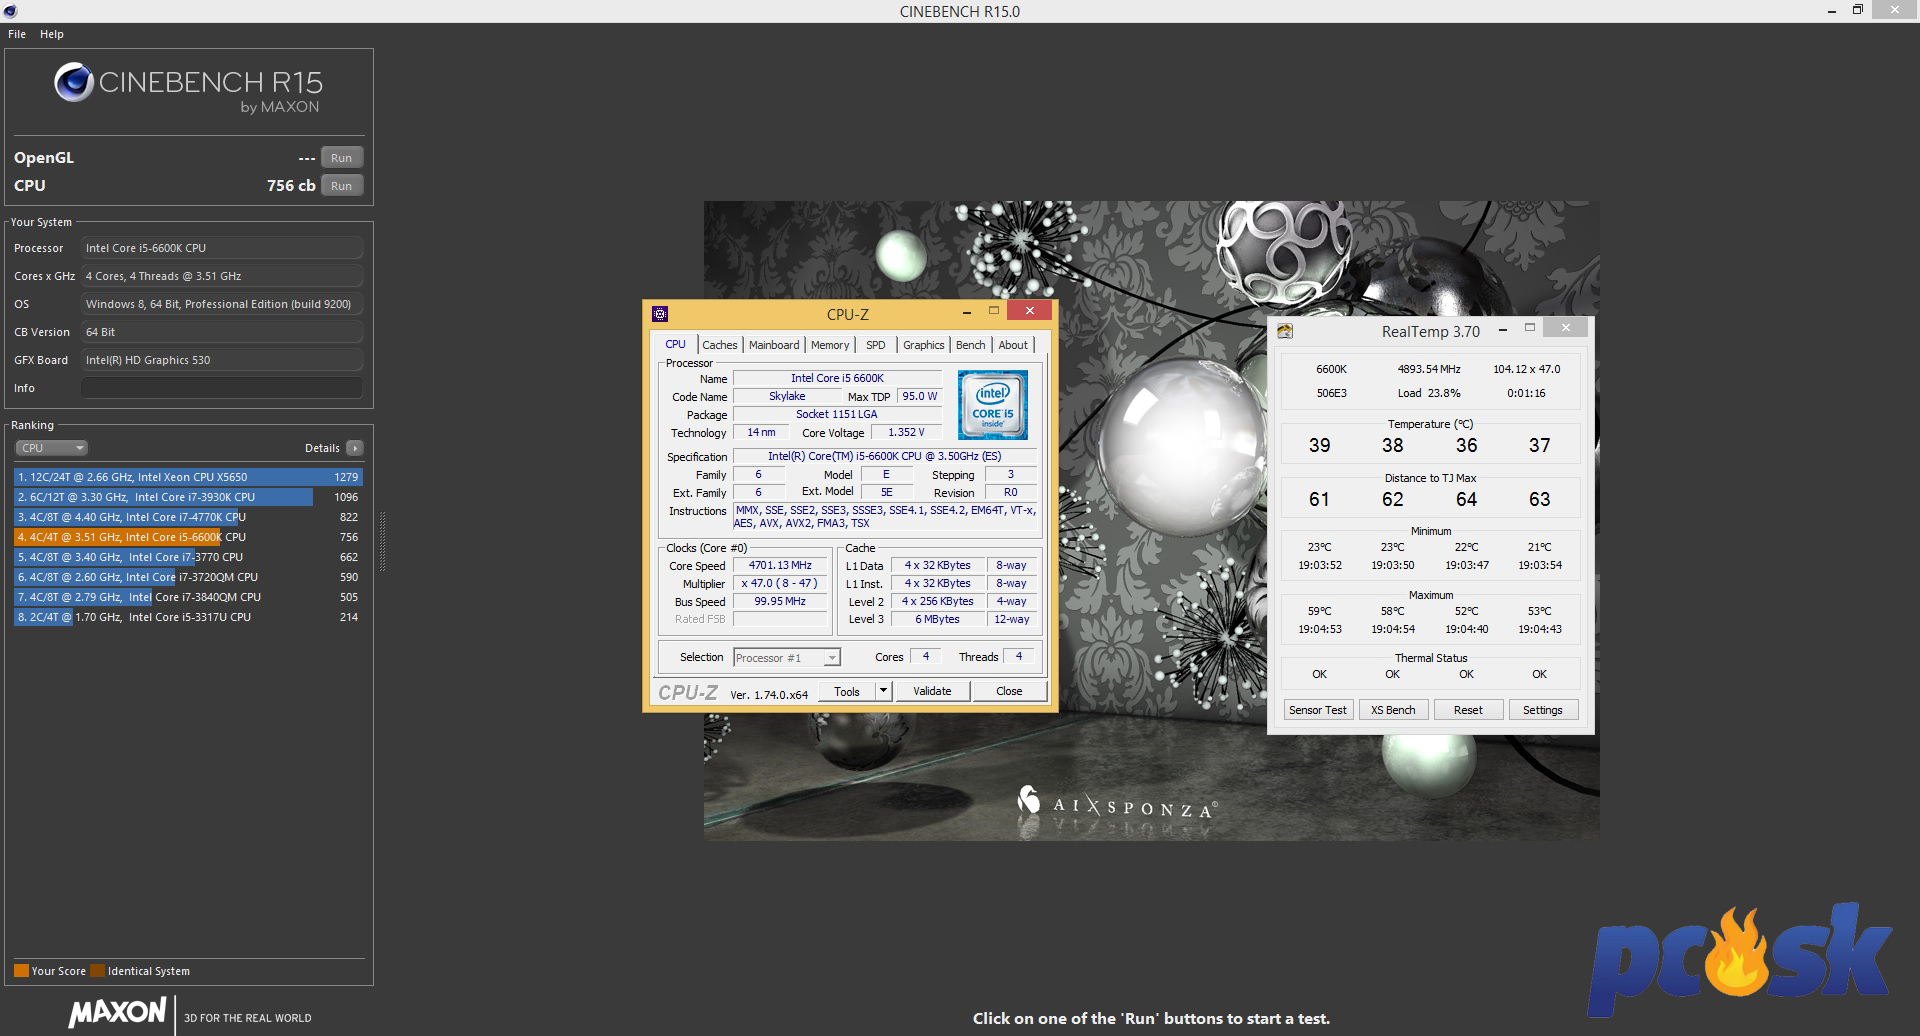Select the Xeon X5650 ranking row

tap(188, 477)
